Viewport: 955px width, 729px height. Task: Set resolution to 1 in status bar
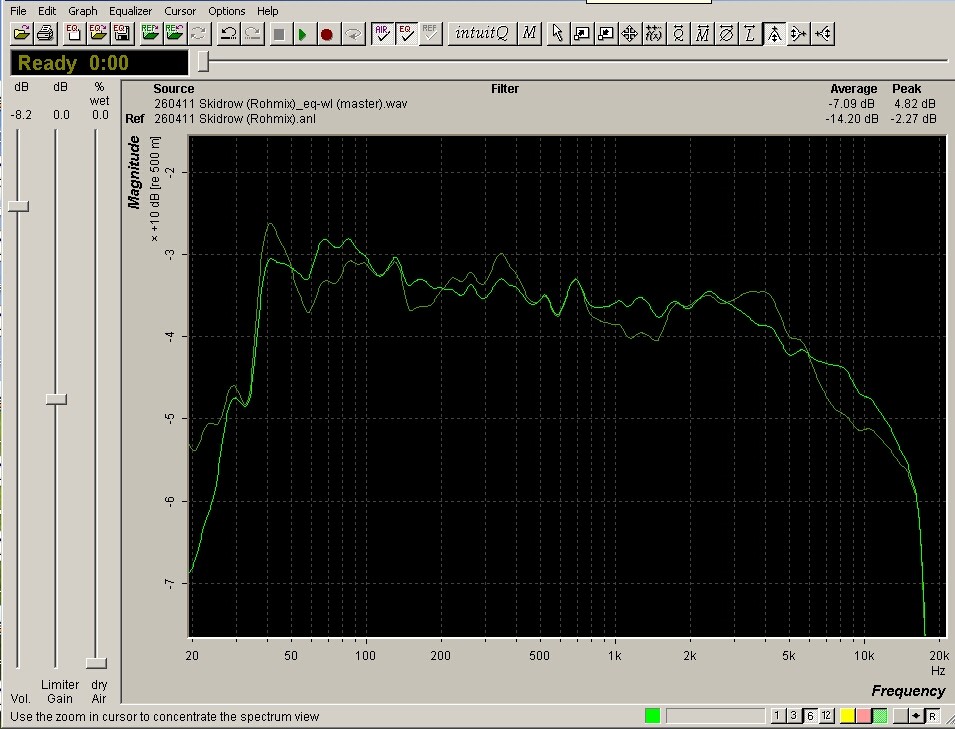click(x=777, y=716)
